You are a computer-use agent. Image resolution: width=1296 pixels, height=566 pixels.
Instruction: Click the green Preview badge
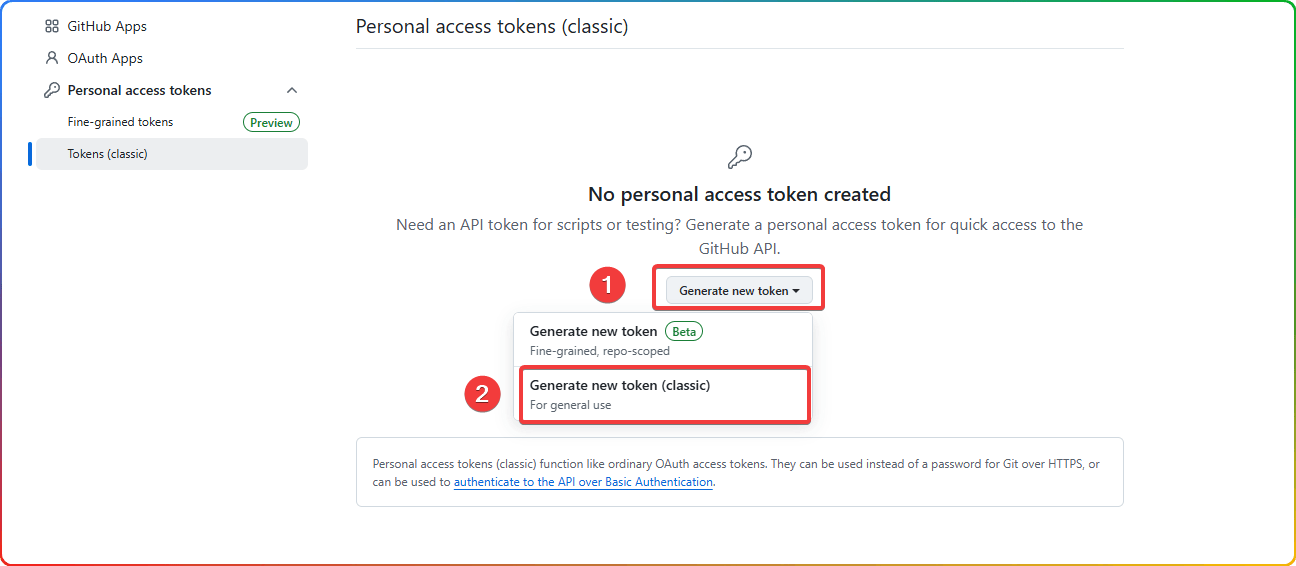point(272,123)
